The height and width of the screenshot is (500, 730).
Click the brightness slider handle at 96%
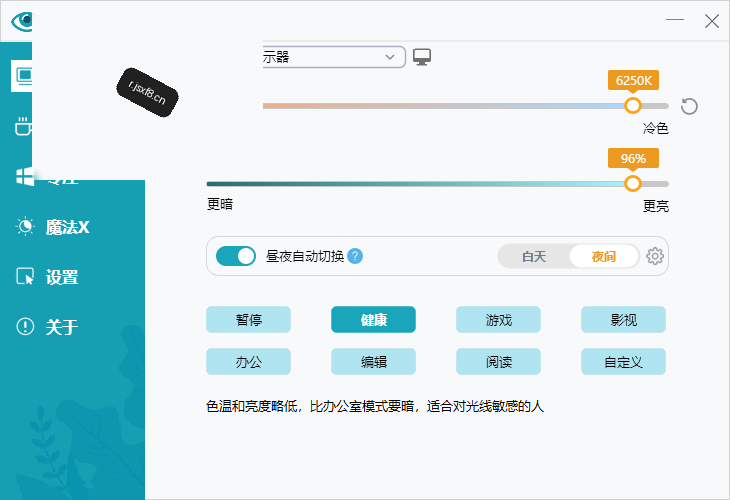click(632, 183)
